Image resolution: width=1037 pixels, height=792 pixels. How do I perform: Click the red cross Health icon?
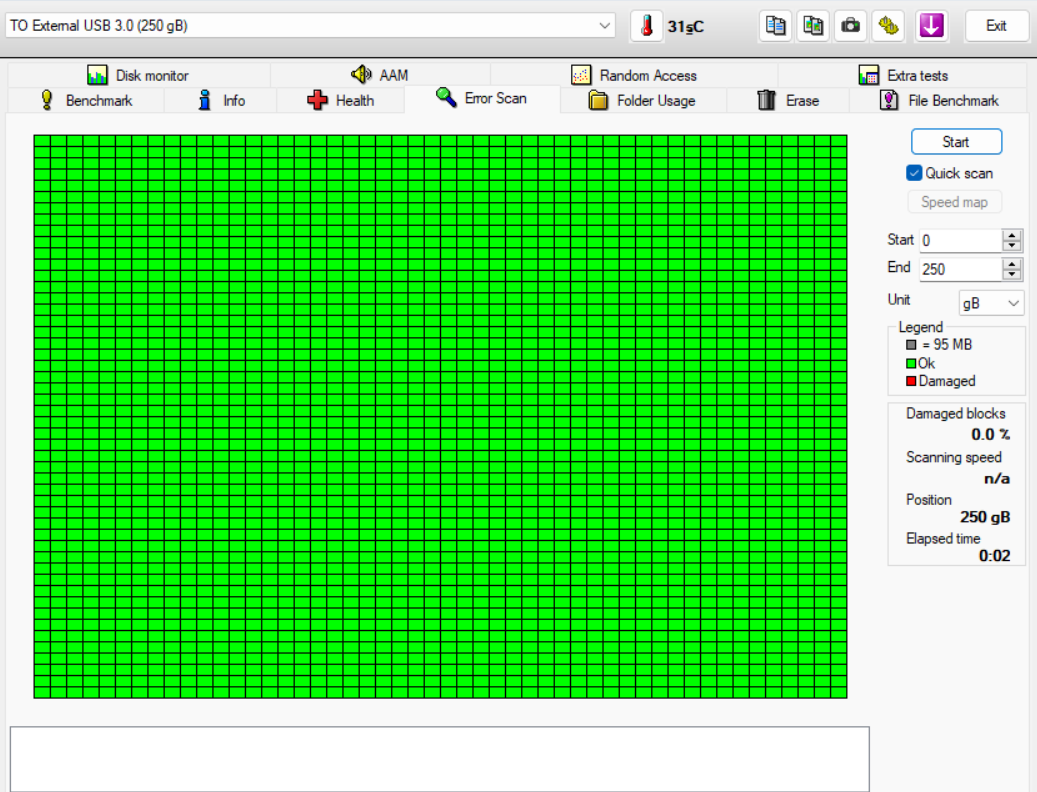tap(317, 100)
